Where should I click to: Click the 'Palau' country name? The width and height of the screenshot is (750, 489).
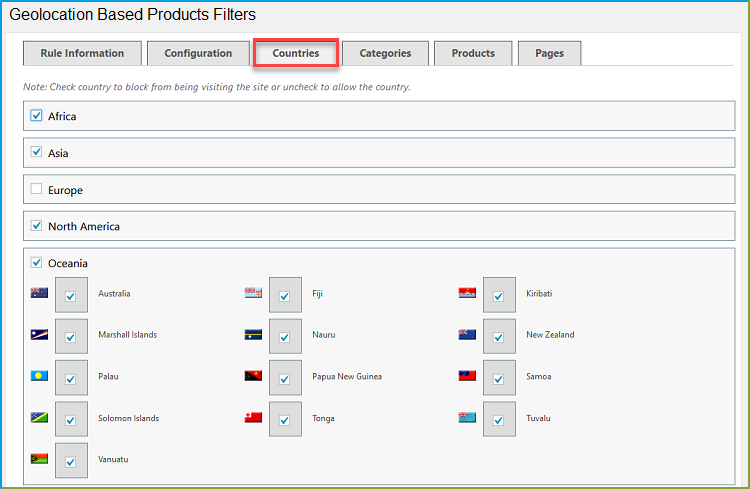pyautogui.click(x=109, y=376)
